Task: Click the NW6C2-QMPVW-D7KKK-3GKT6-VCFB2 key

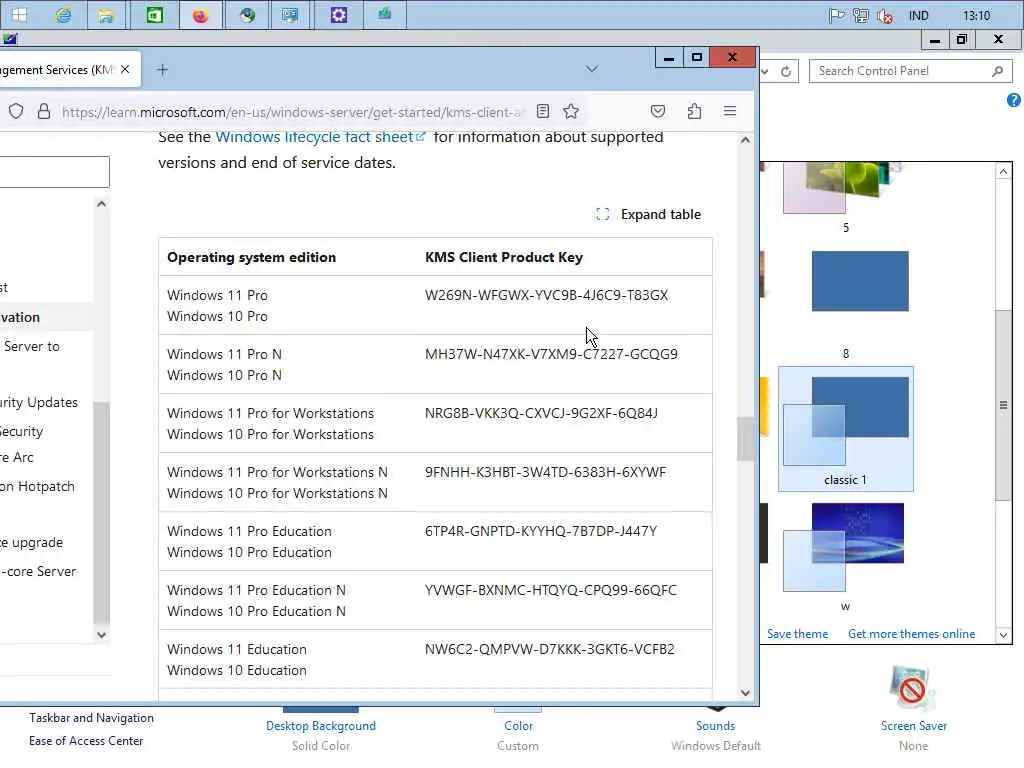Action: point(549,649)
